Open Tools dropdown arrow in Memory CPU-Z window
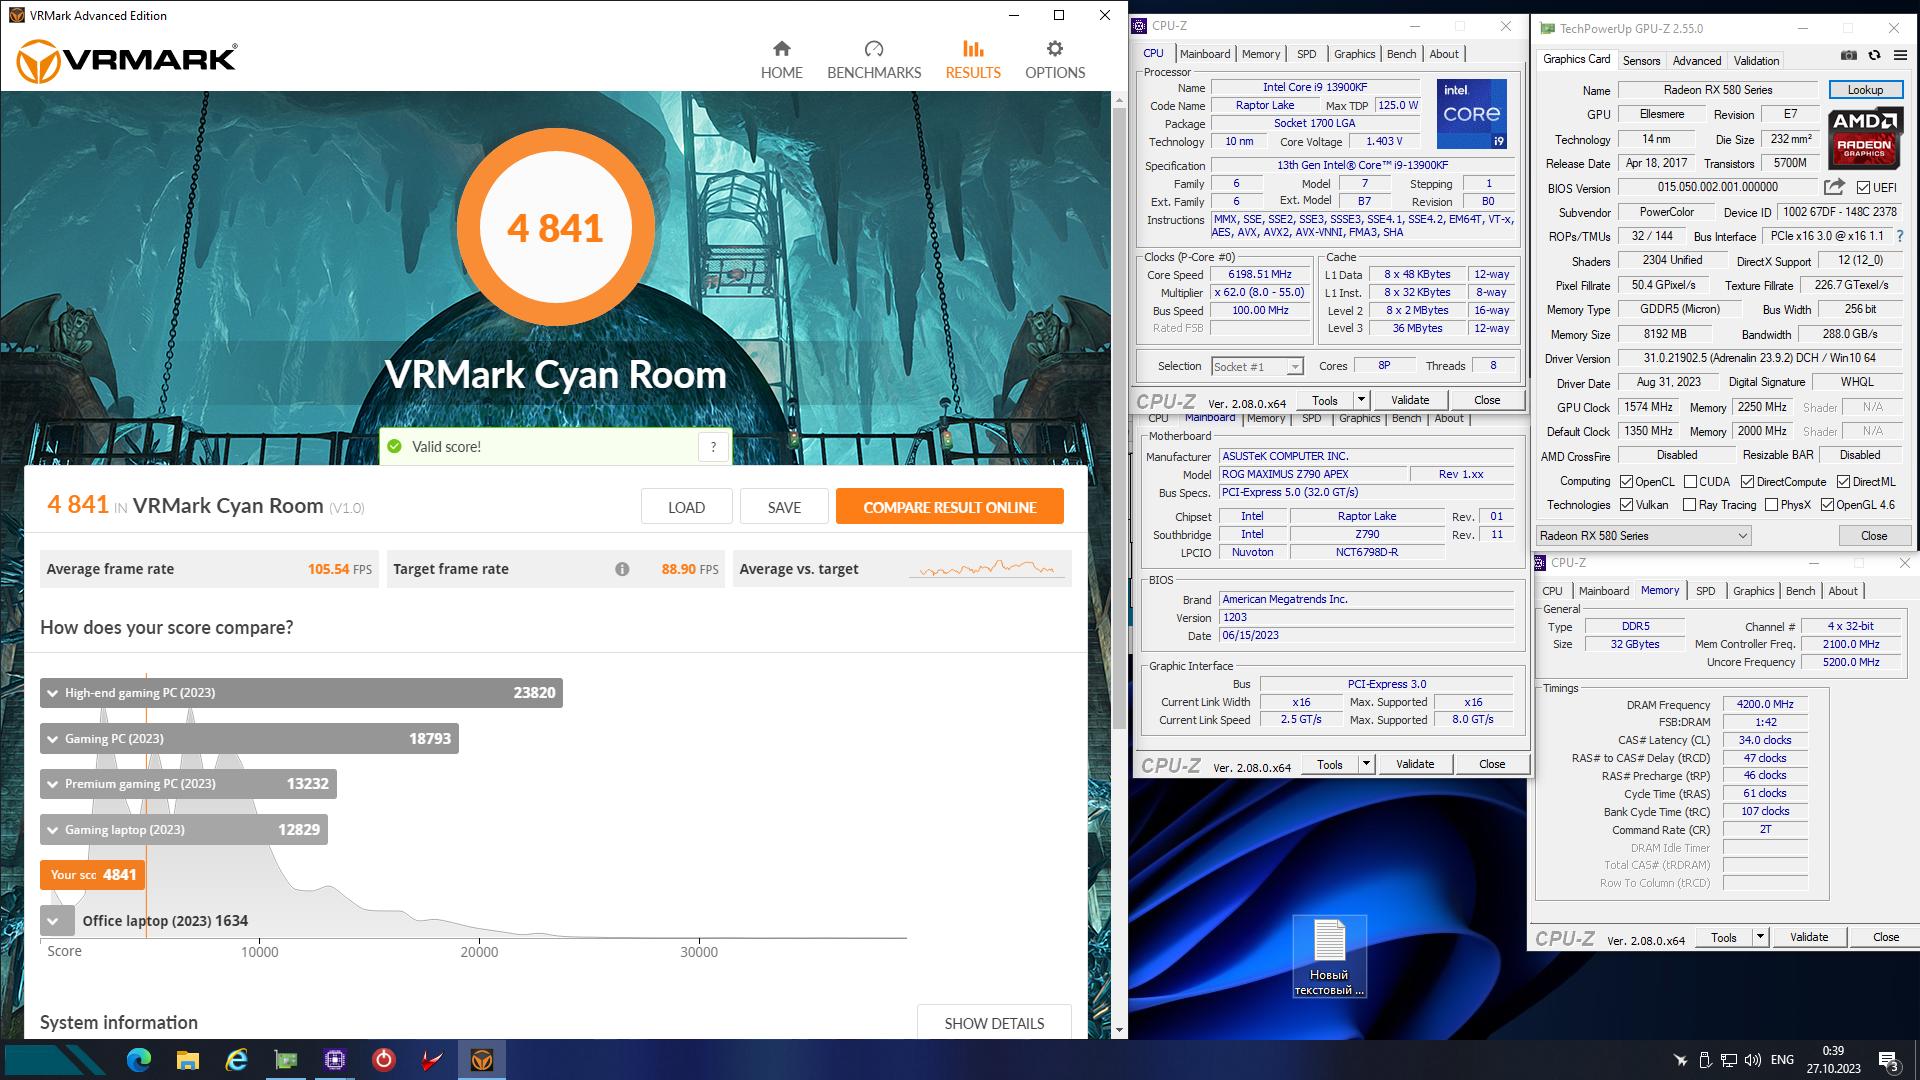The width and height of the screenshot is (1920, 1080). click(x=1760, y=937)
